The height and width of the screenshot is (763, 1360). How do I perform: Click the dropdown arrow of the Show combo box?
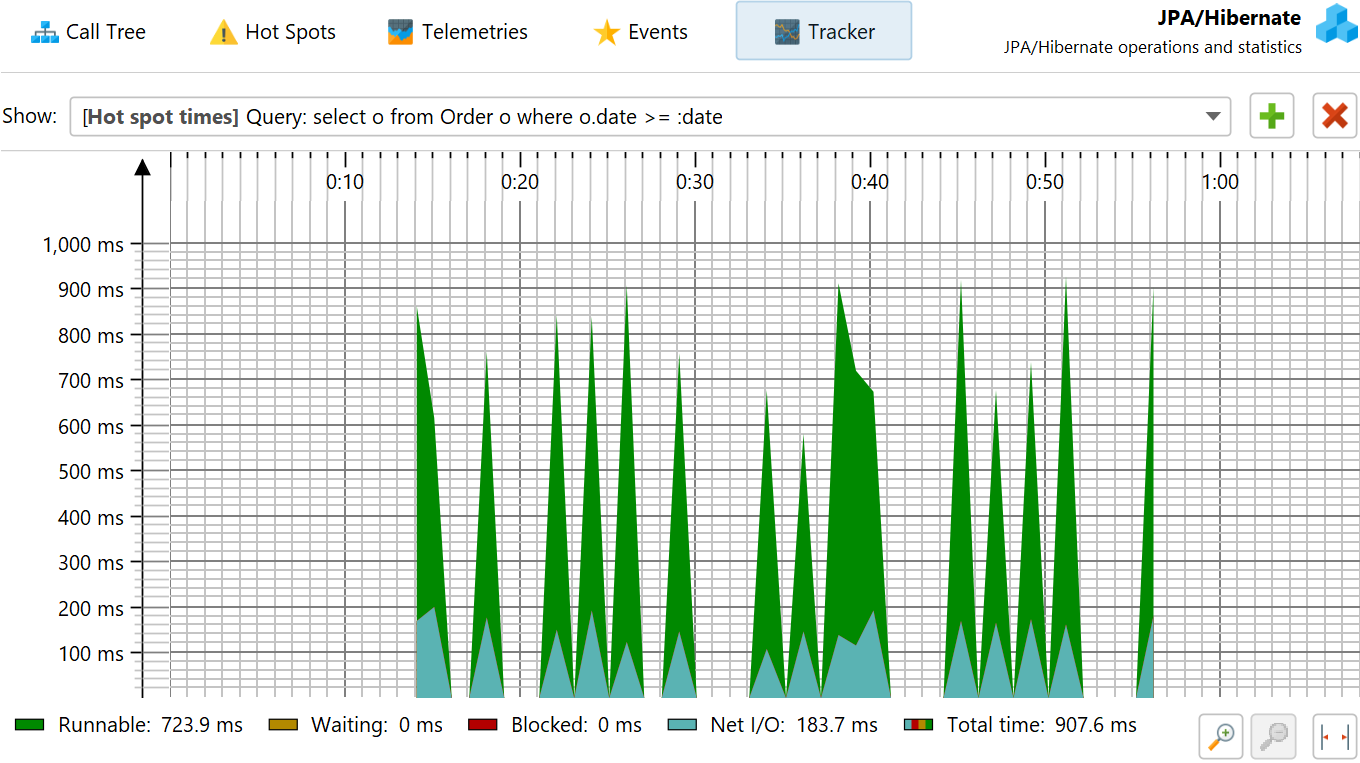[x=1213, y=117]
